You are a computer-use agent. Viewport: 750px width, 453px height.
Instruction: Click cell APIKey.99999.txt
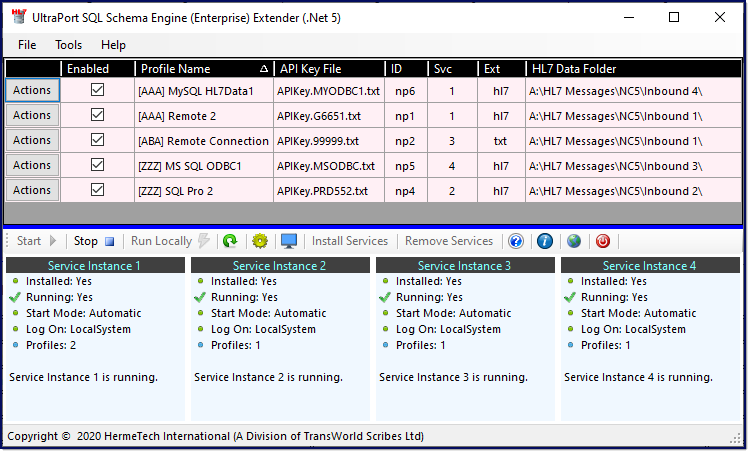point(329,141)
